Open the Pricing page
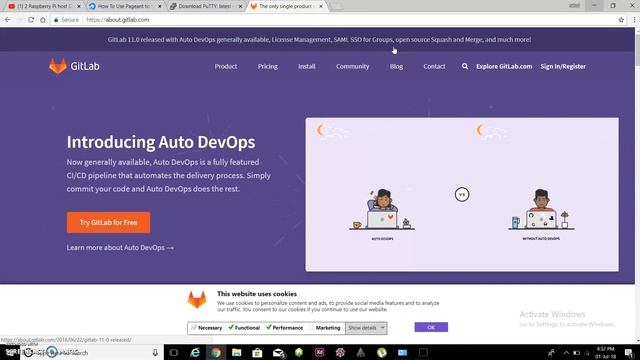 (268, 66)
